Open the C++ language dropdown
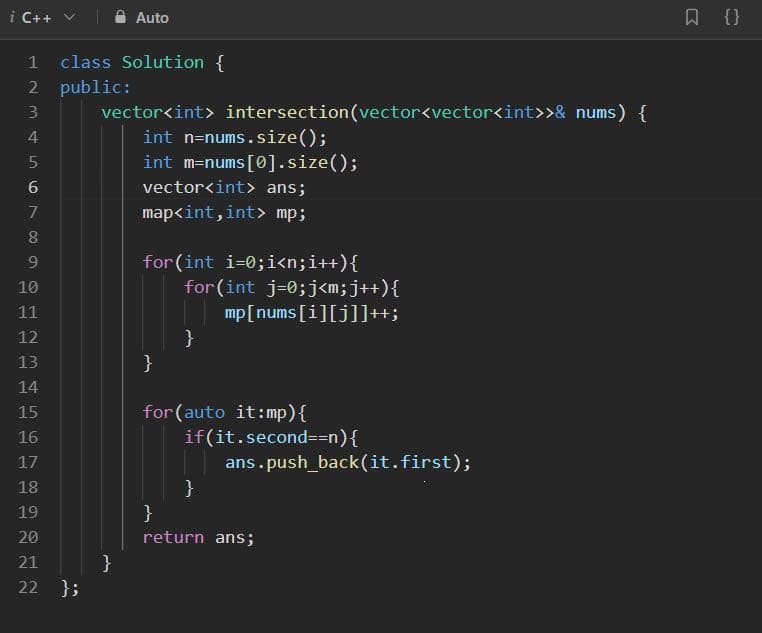Viewport: 762px width, 633px height. 38,17
